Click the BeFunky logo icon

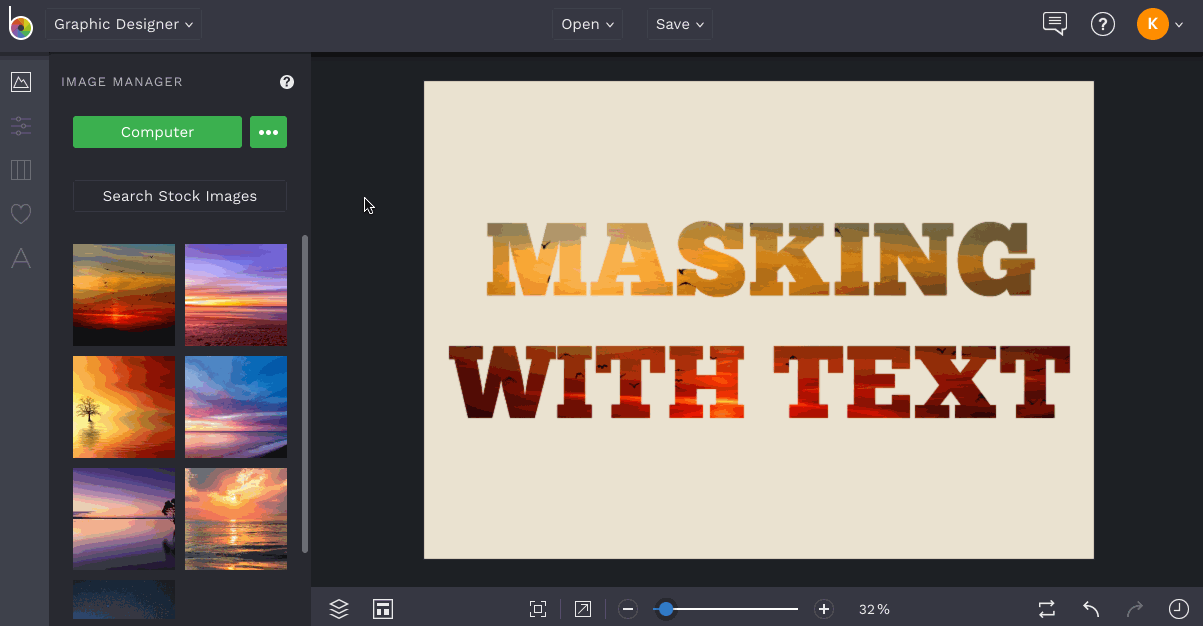(x=20, y=24)
